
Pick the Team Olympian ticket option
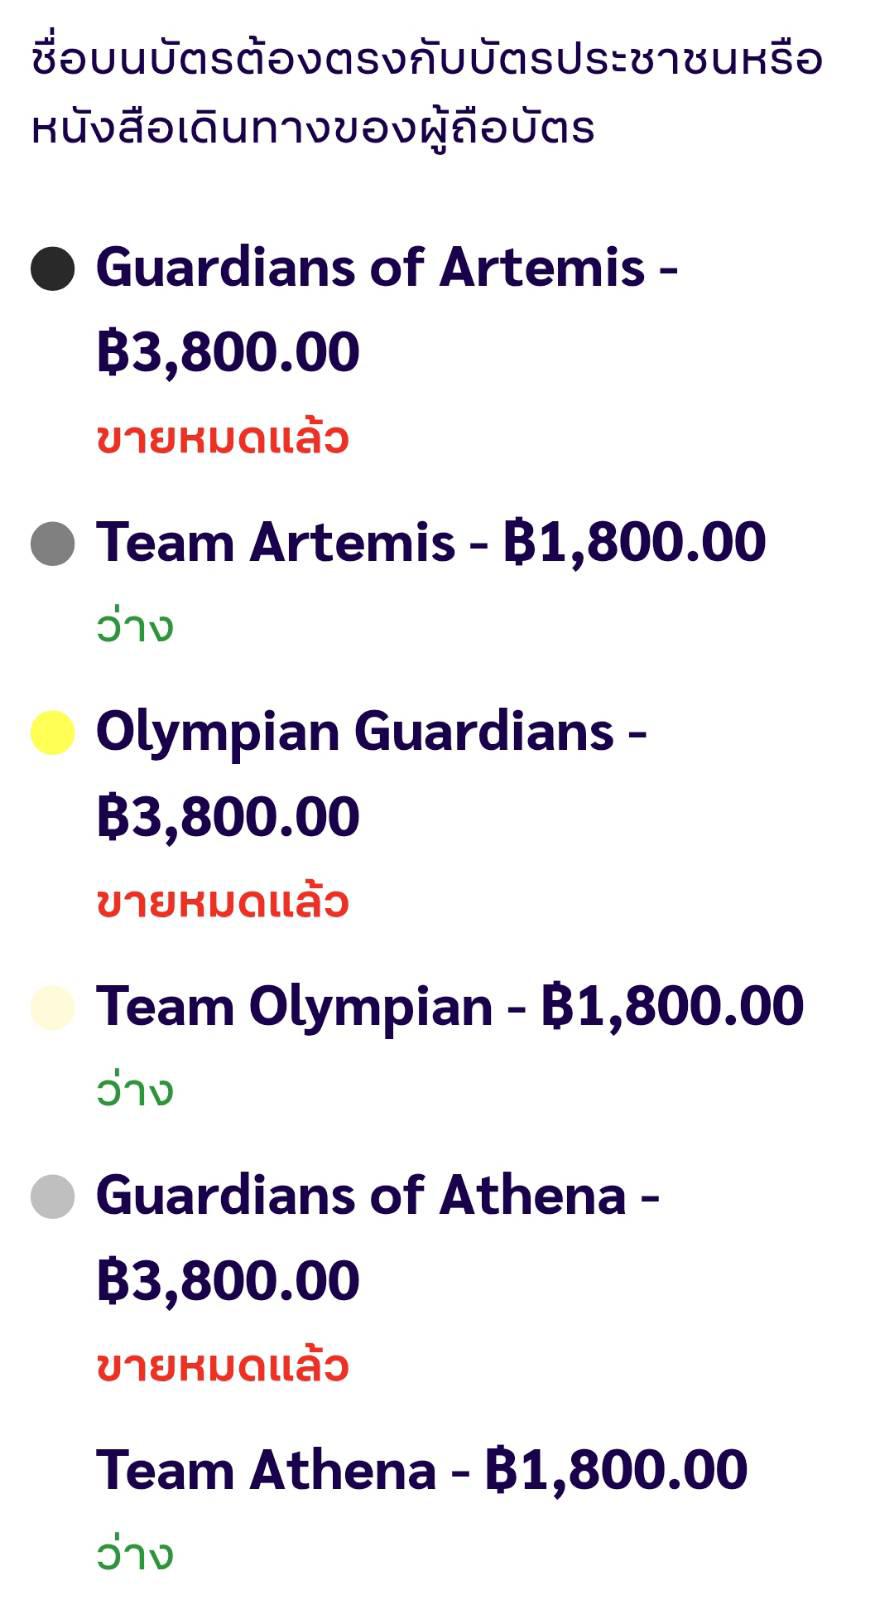click(x=449, y=1006)
